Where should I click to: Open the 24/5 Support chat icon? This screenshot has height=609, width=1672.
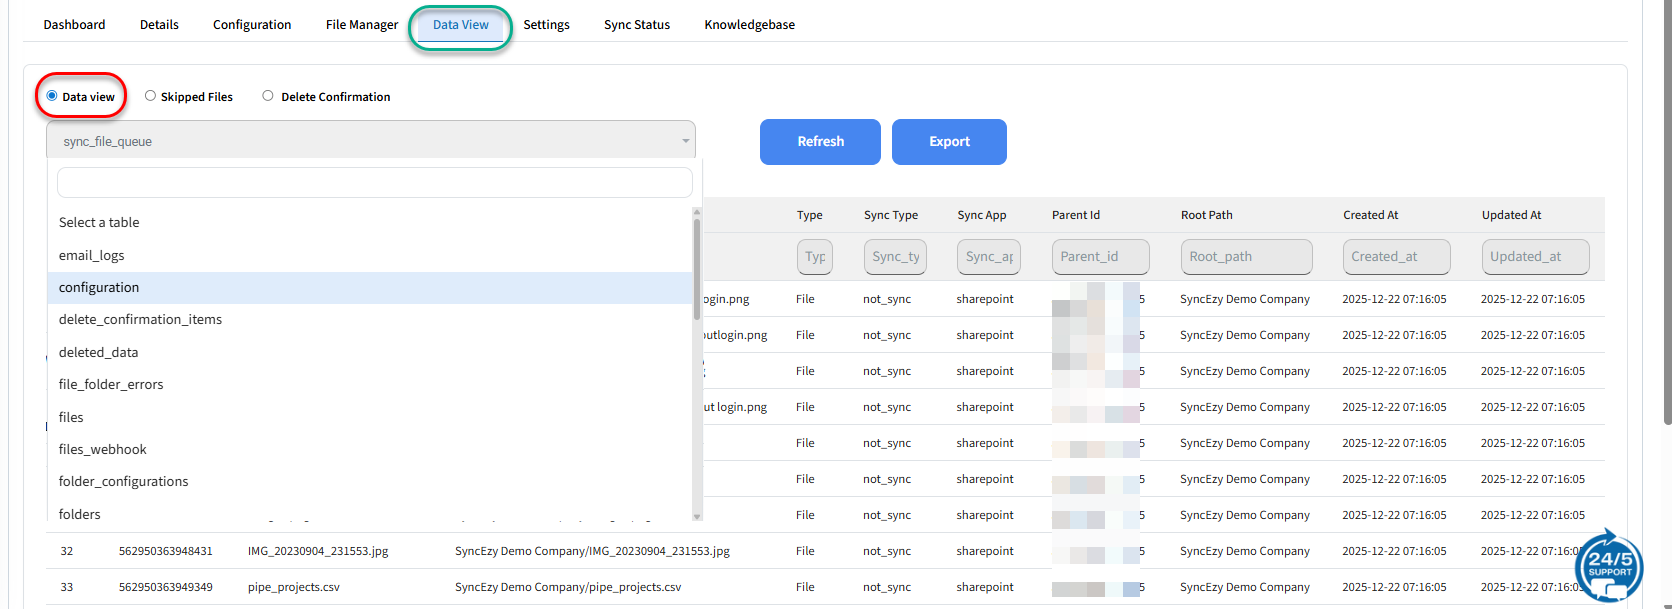click(1608, 565)
